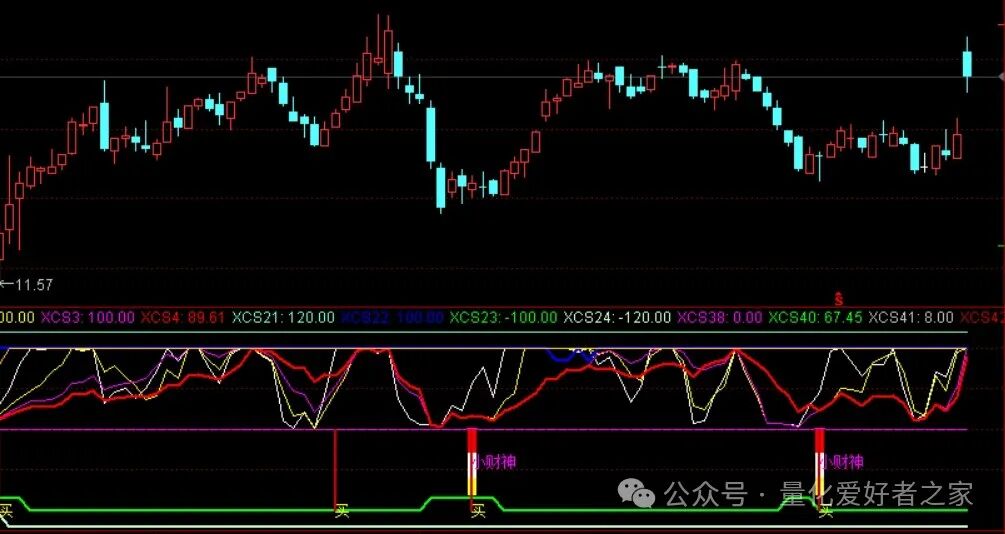The width and height of the screenshot is (1005, 534).
Task: Click the XCS21: 120.00 indicator label
Action: tap(283, 317)
